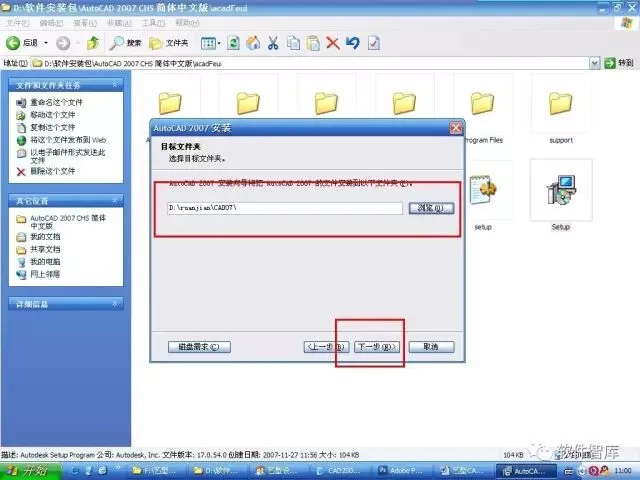Open the 帮助 menu
Viewport: 640px width, 480px height.
[x=187, y=23]
